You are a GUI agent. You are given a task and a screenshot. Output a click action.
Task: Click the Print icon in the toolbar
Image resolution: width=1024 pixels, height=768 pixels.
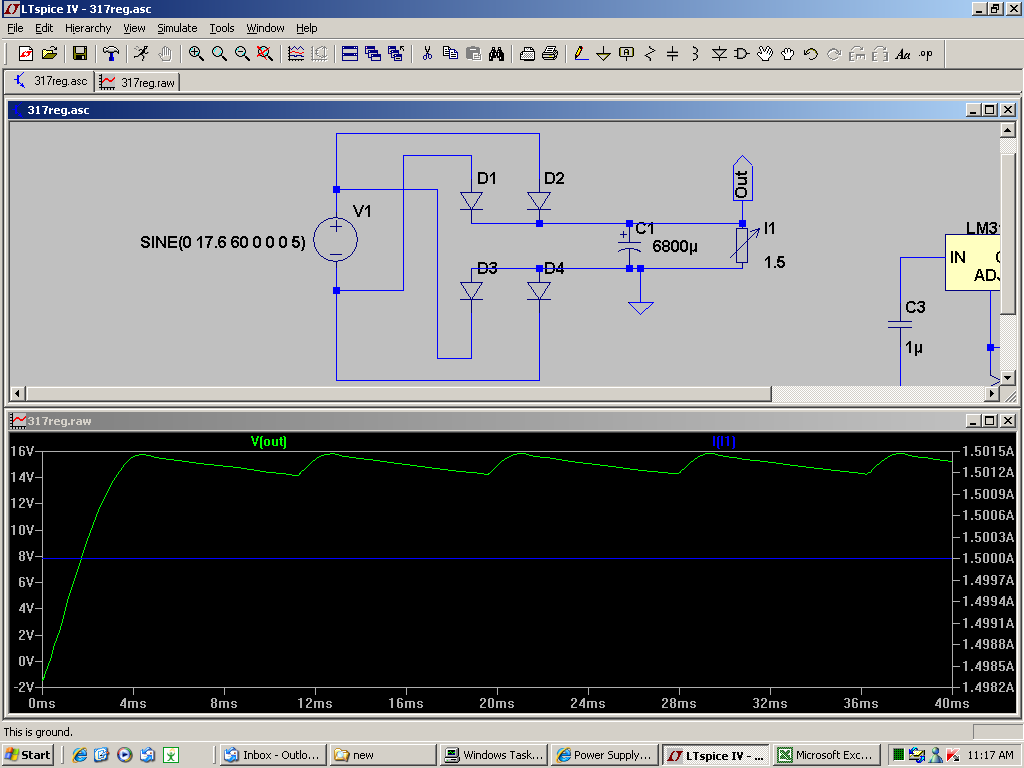pos(550,54)
